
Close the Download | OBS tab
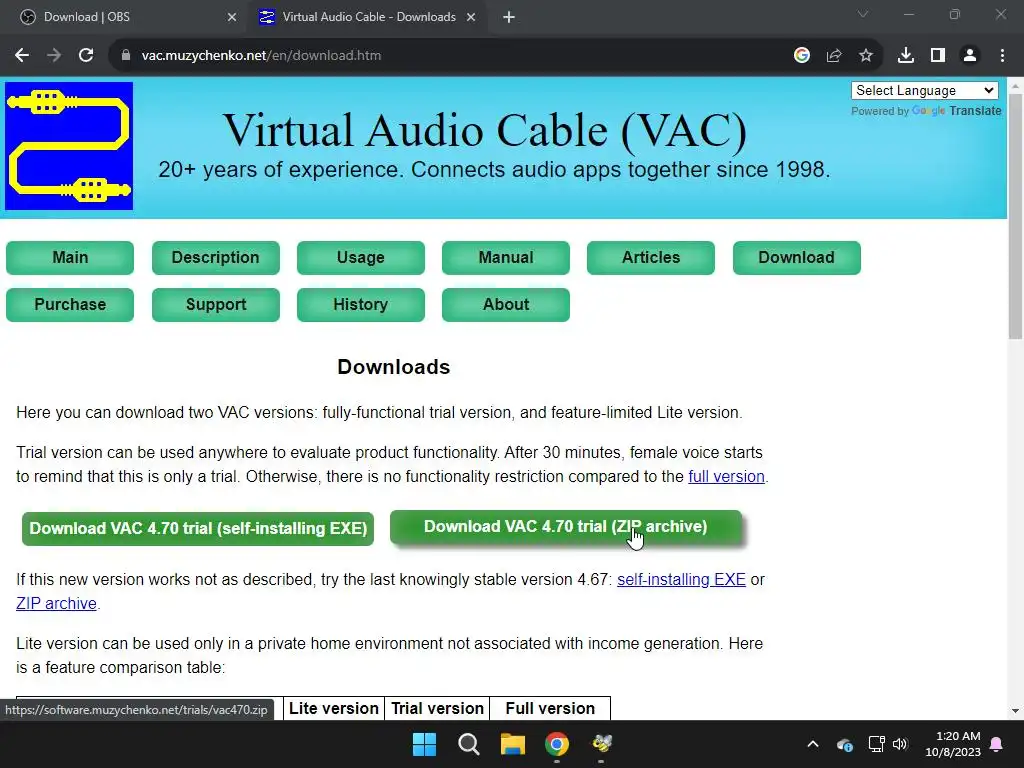232,18
